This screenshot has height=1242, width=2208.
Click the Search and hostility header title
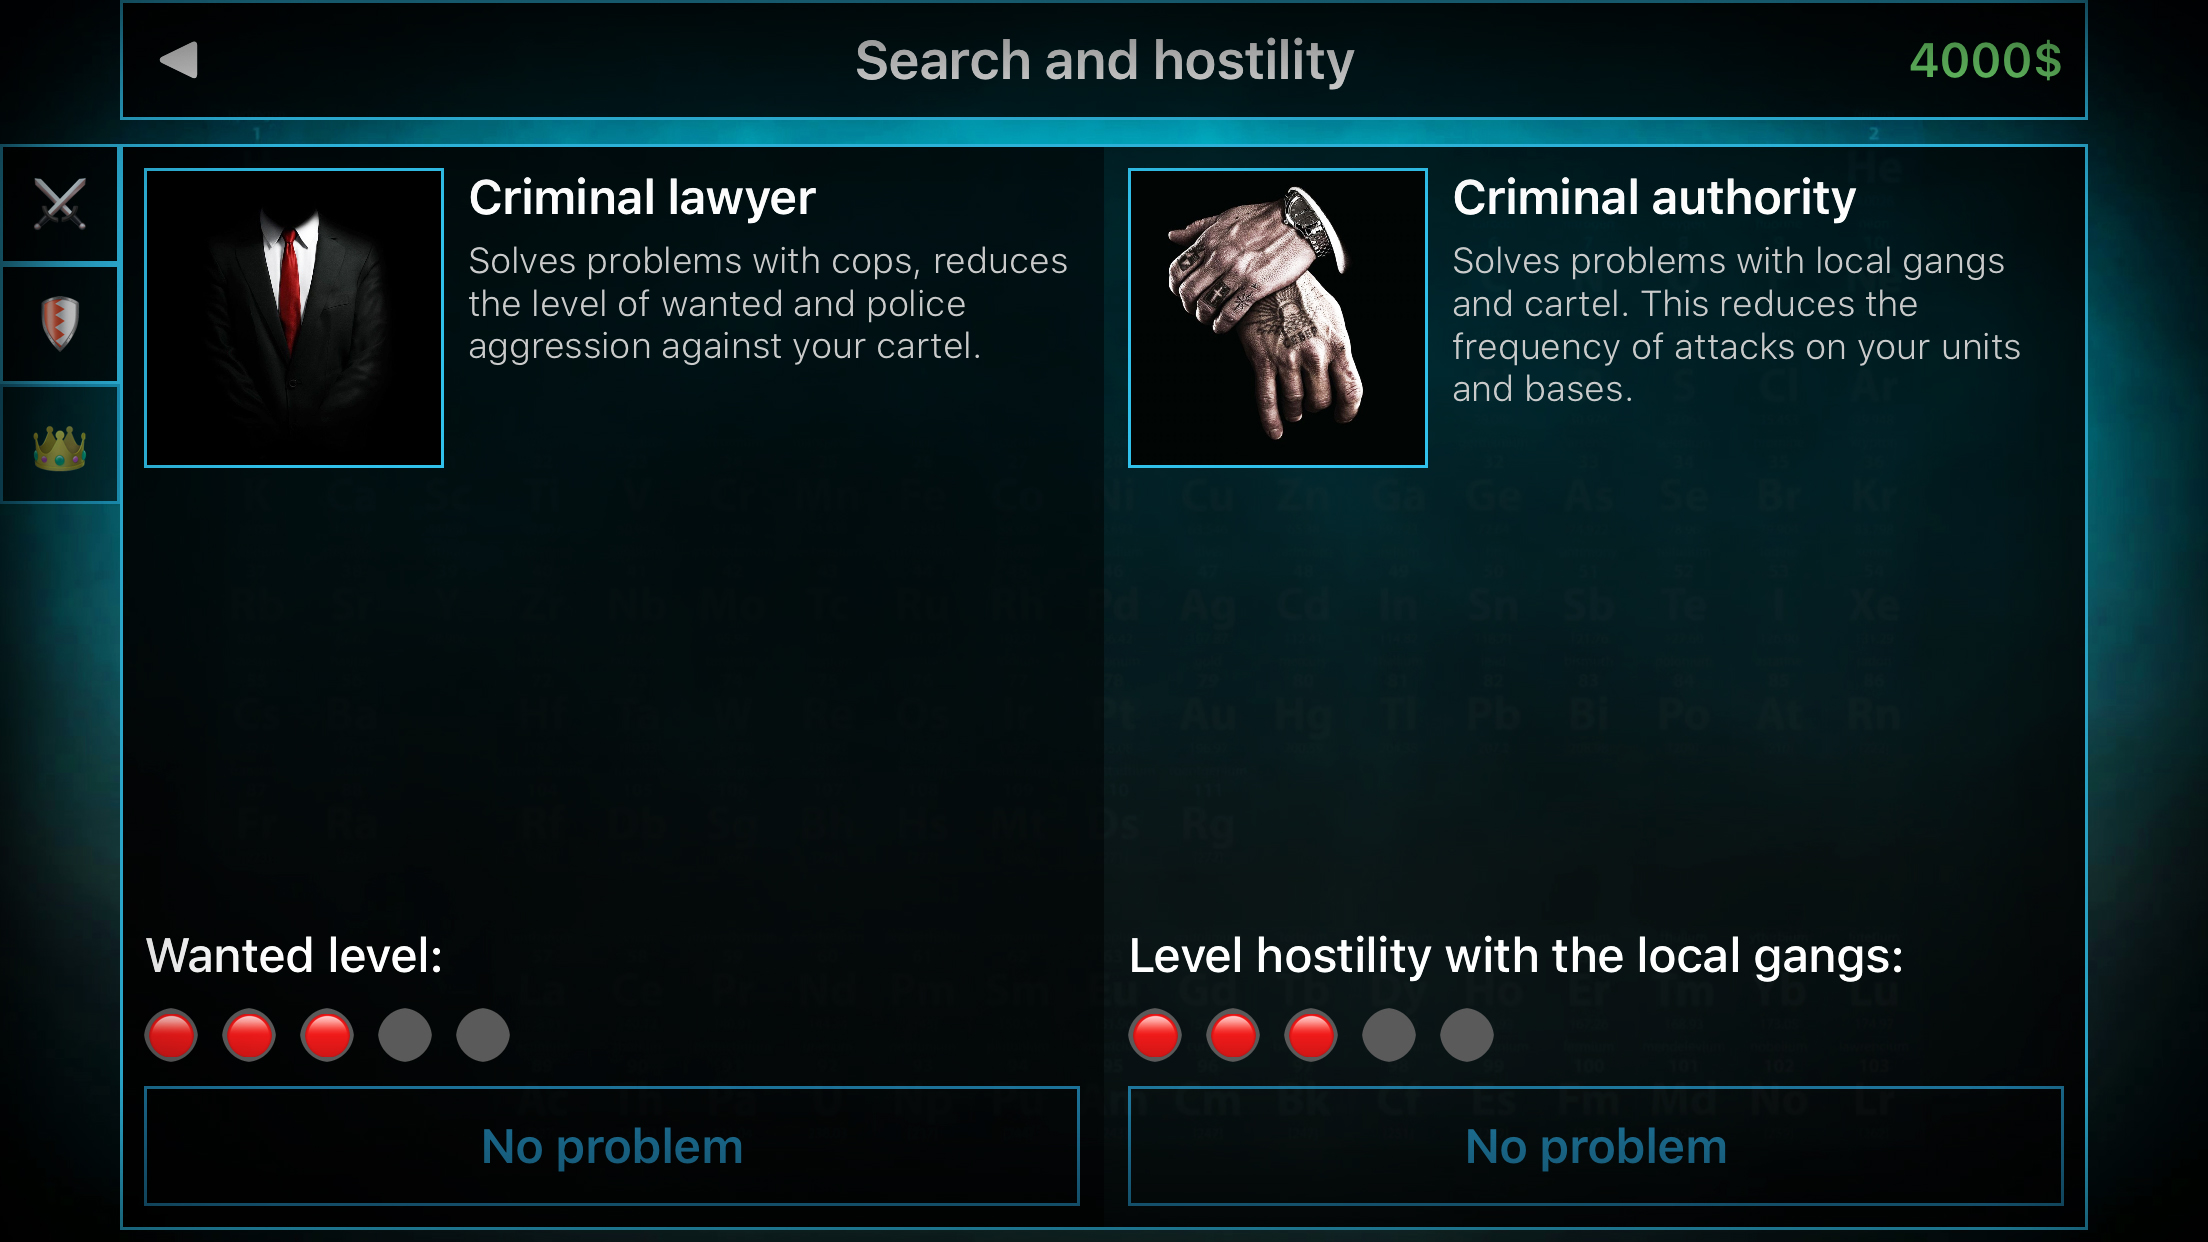click(1104, 61)
